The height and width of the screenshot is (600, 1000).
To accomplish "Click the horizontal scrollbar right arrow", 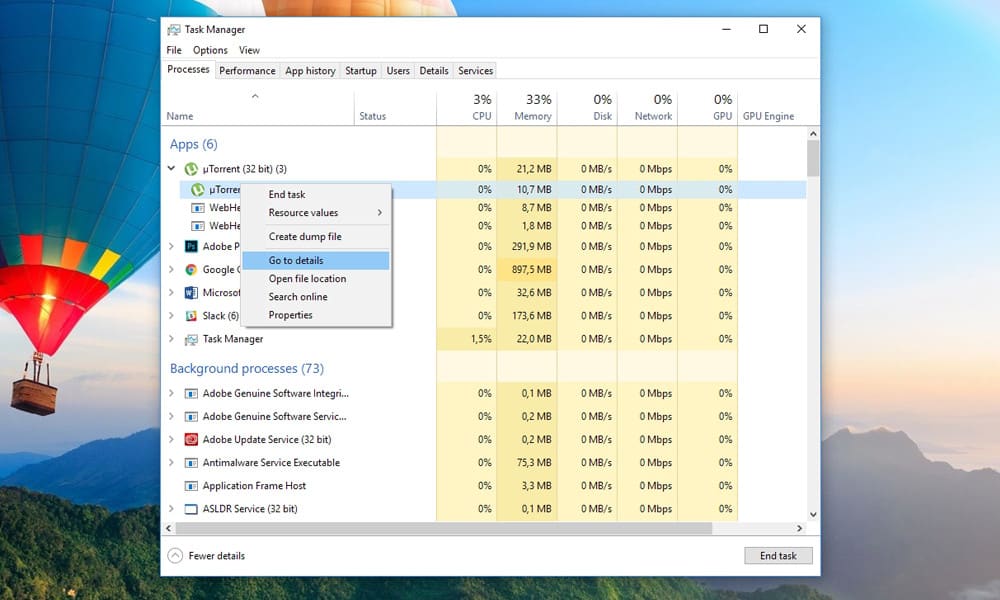I will tap(800, 528).
